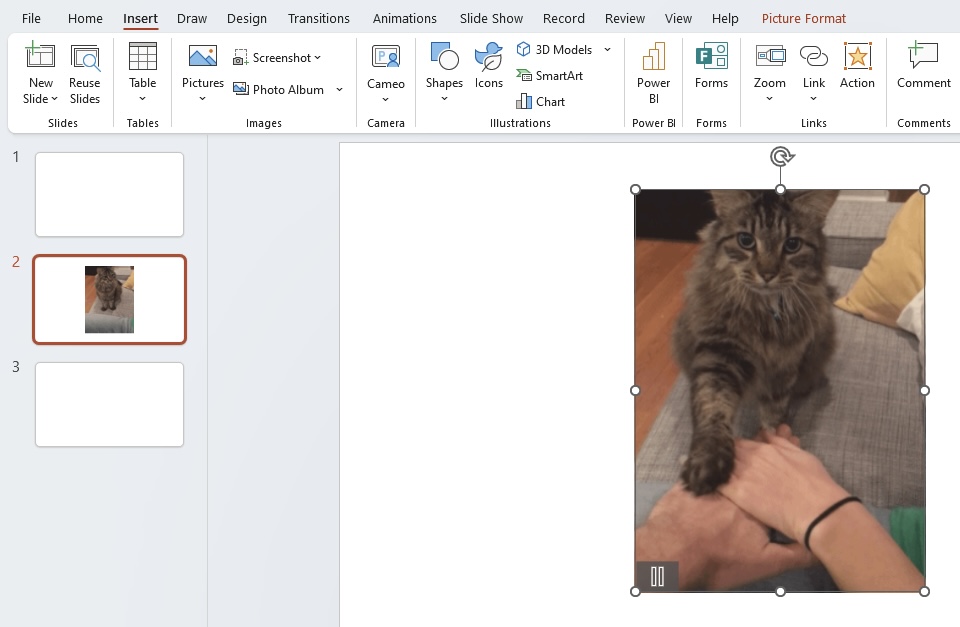Insert a SmartArt graphic
Image resolution: width=960 pixels, height=627 pixels.
coord(550,75)
